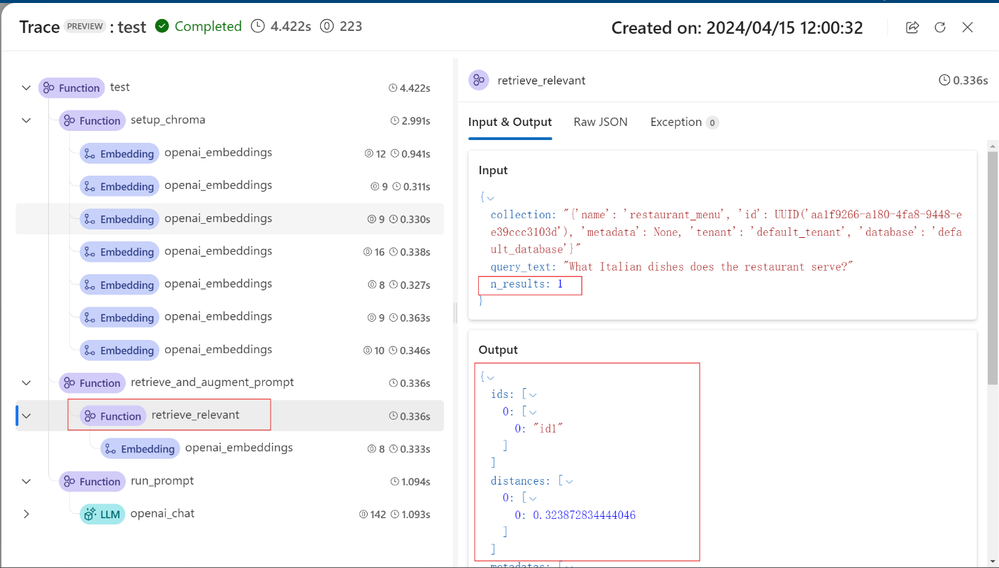Click the clock icon beside 4.422s in header

[x=257, y=26]
